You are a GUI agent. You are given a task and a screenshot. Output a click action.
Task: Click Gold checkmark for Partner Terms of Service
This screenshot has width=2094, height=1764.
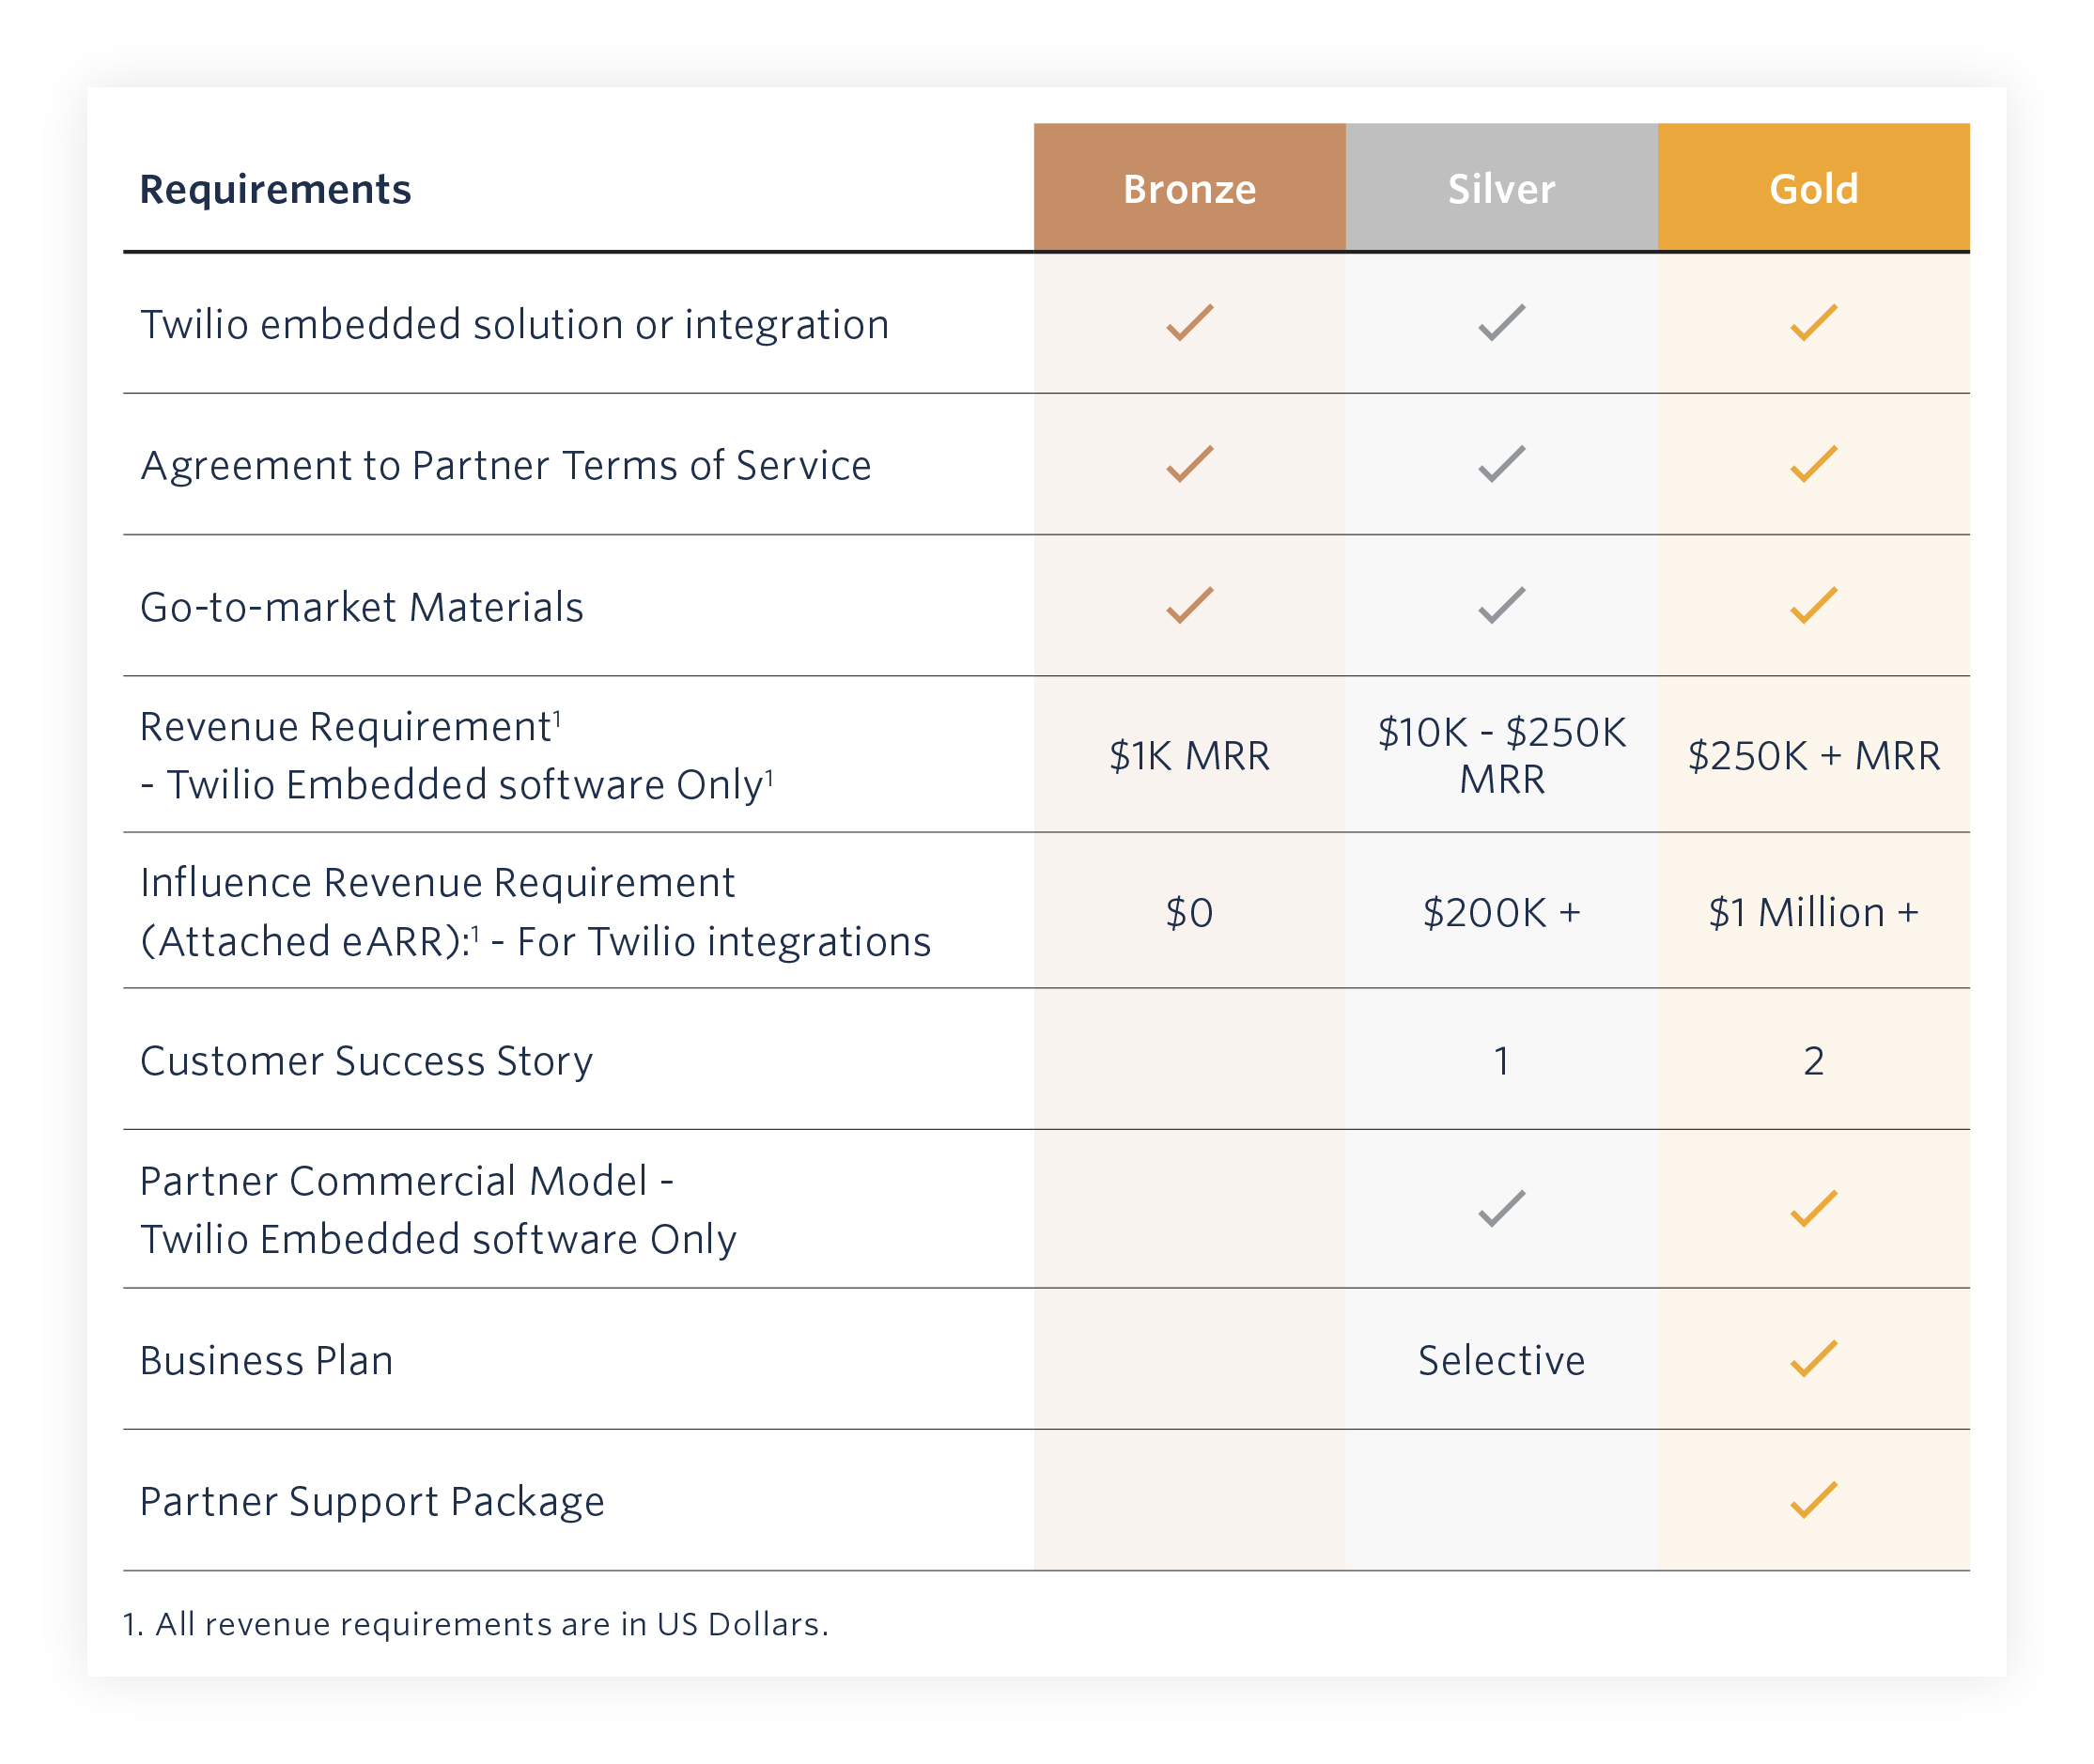[x=1813, y=464]
